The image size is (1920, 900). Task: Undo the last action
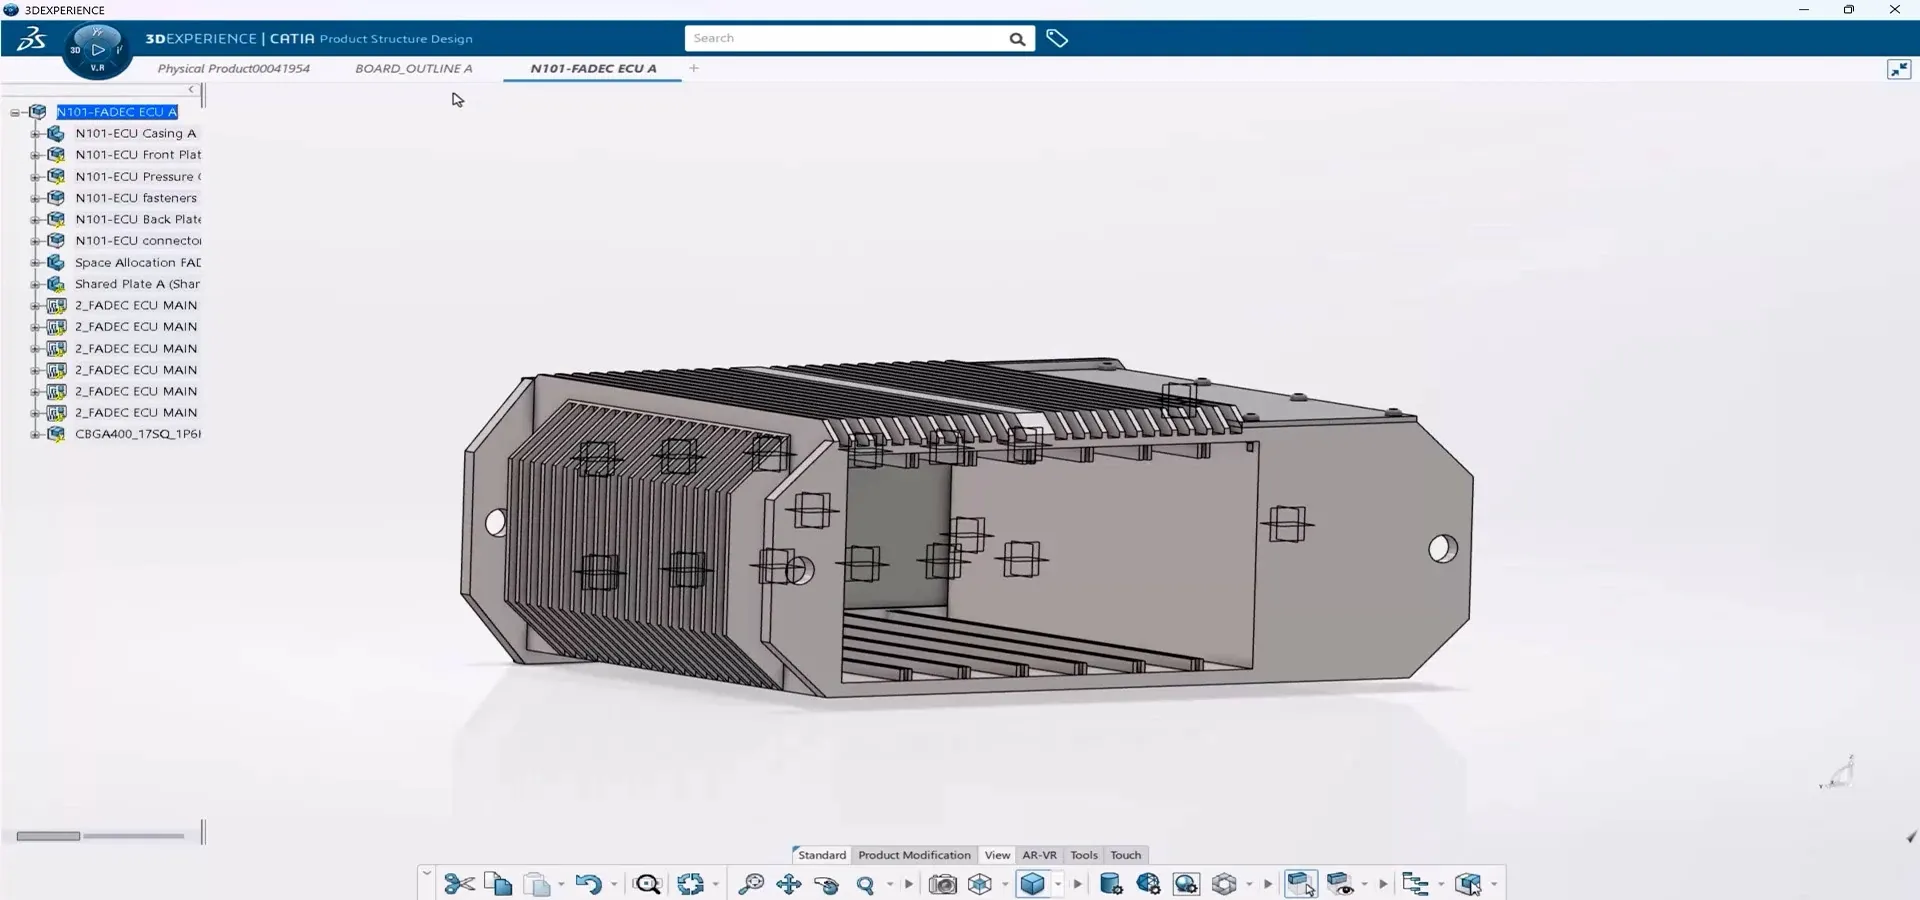(590, 884)
